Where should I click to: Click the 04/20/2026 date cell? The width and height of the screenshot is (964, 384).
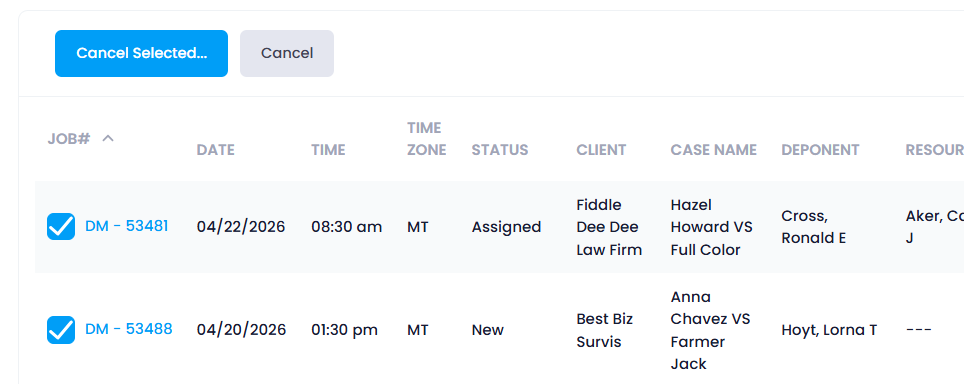[242, 330]
